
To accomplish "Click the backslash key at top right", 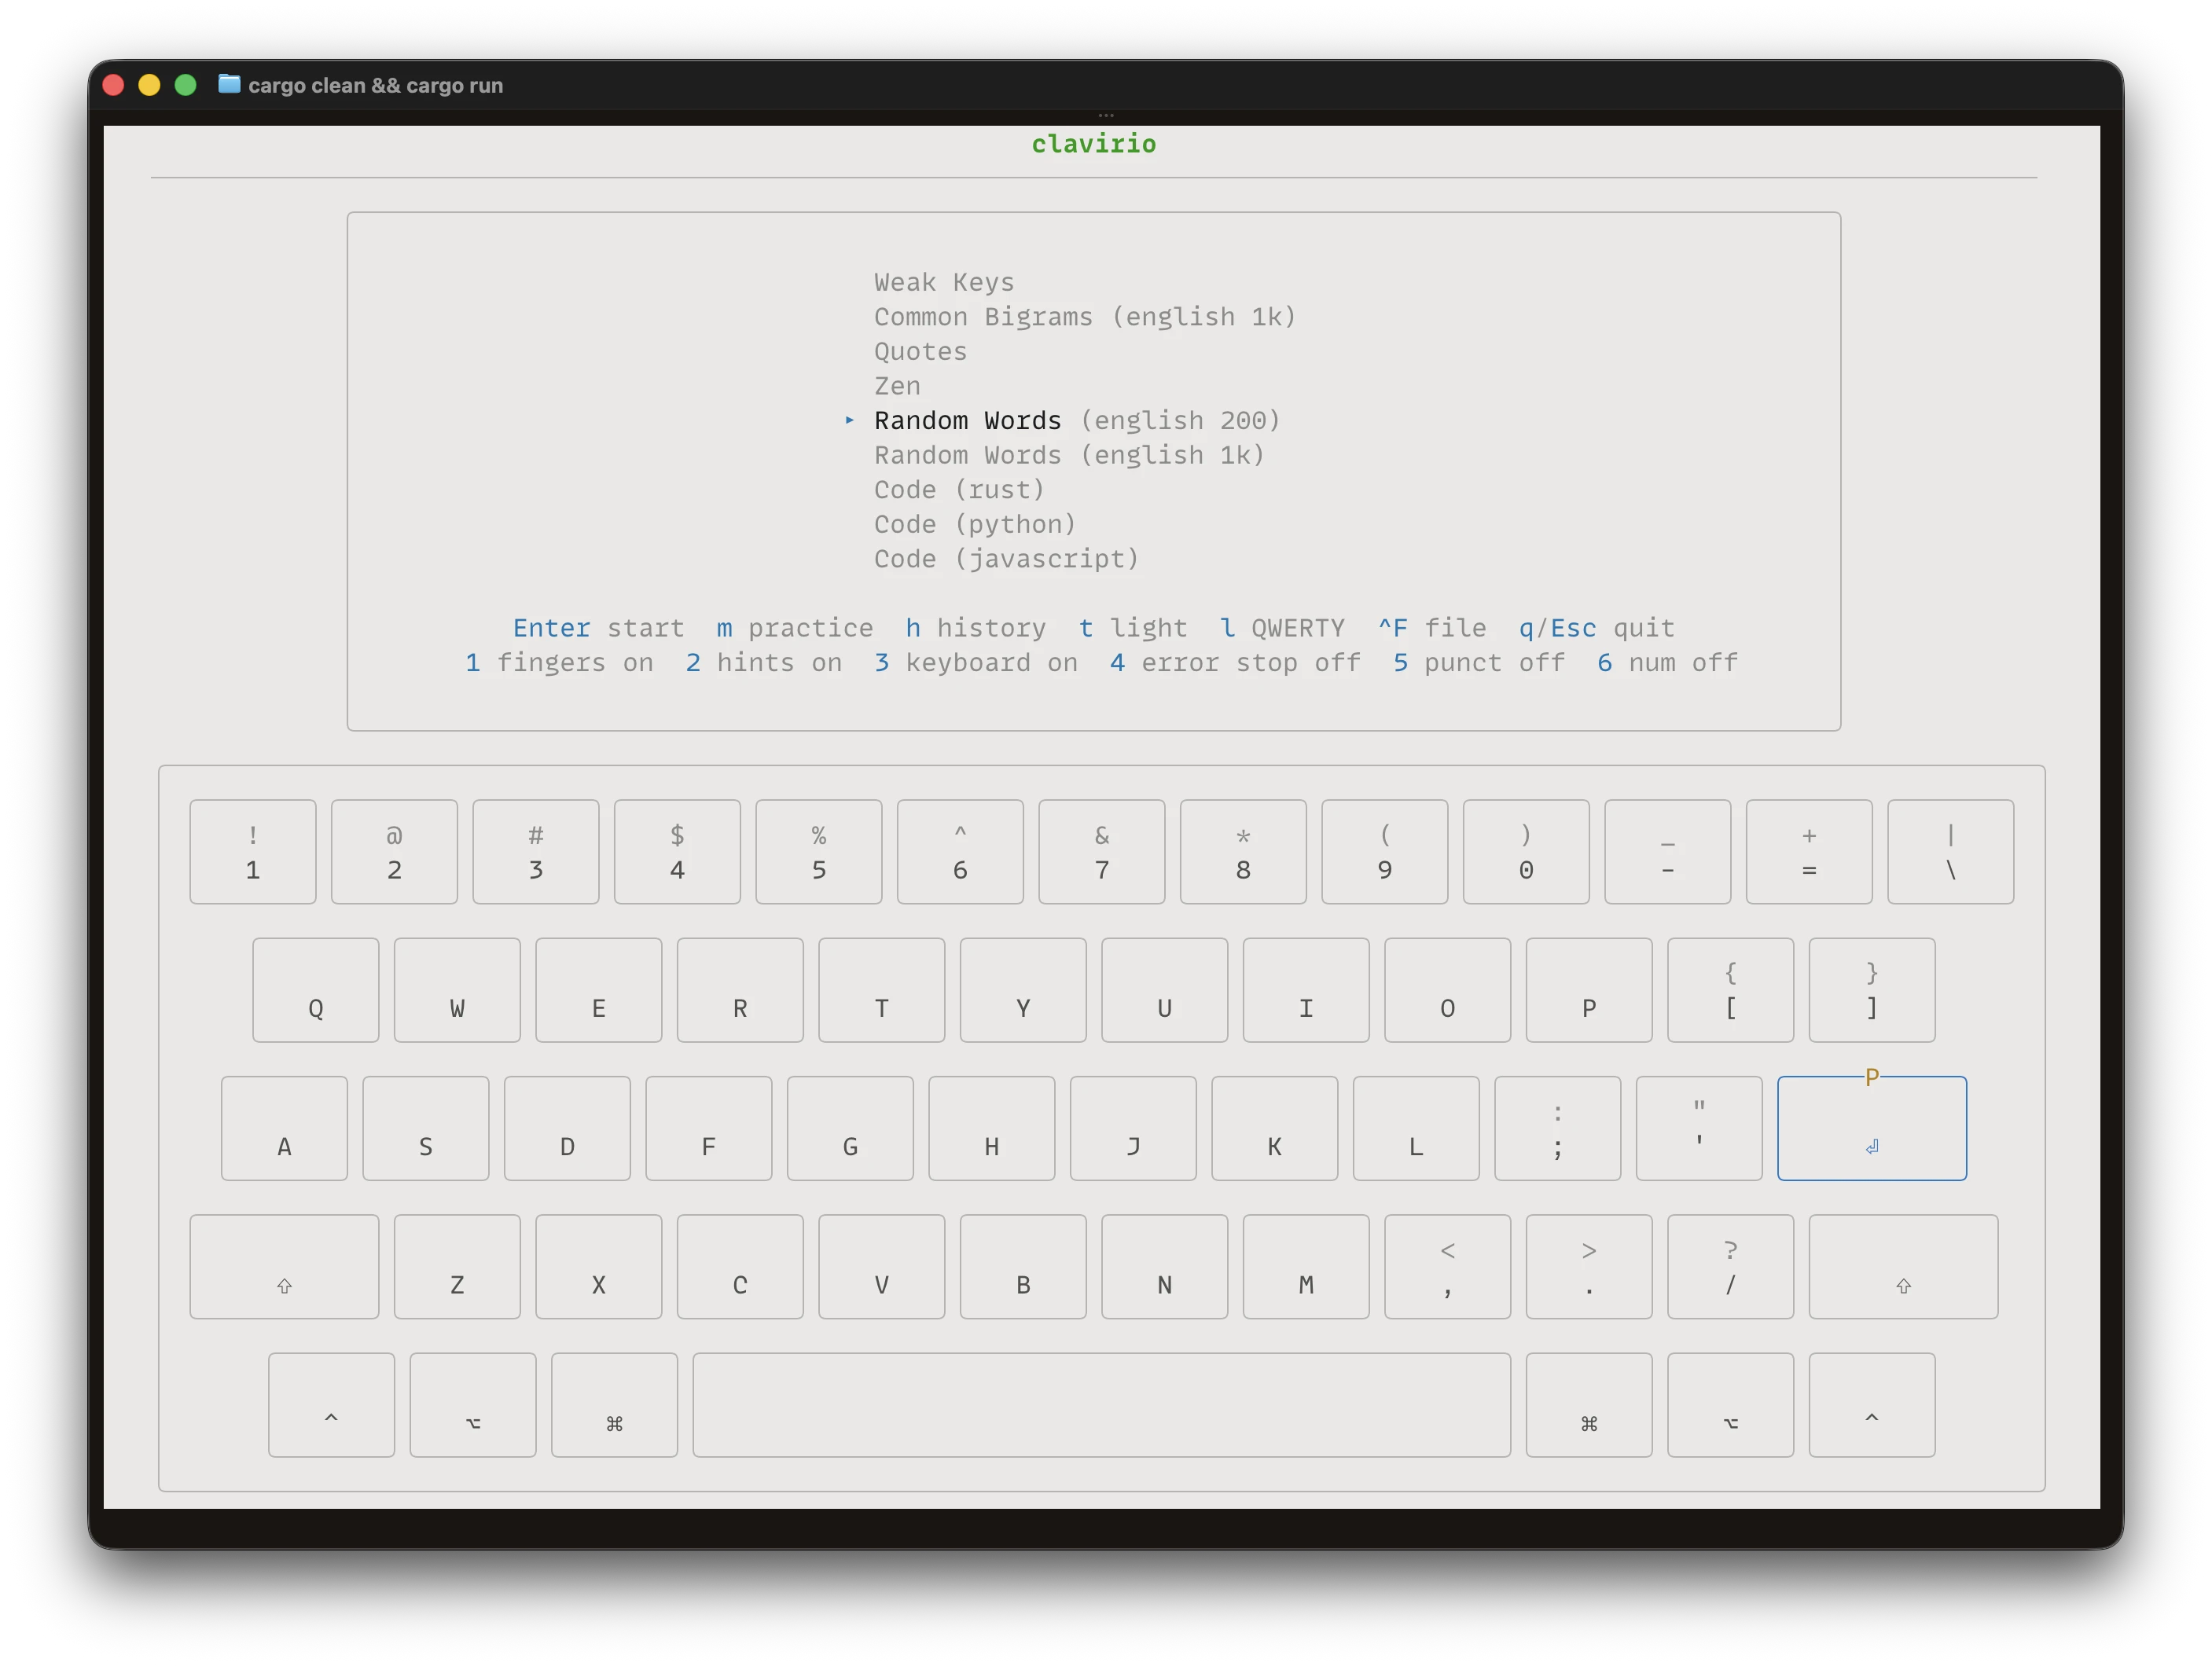I will 1950,851.
